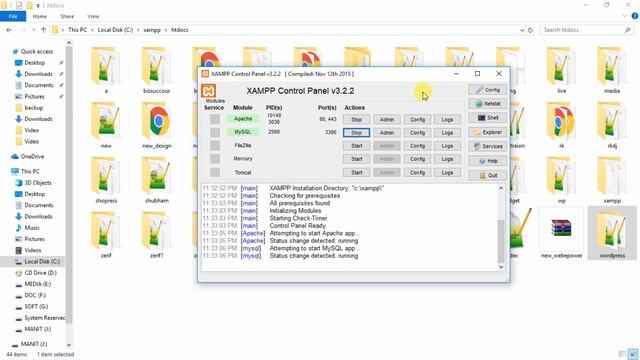Toggle Mercury service checkbox

215,159
